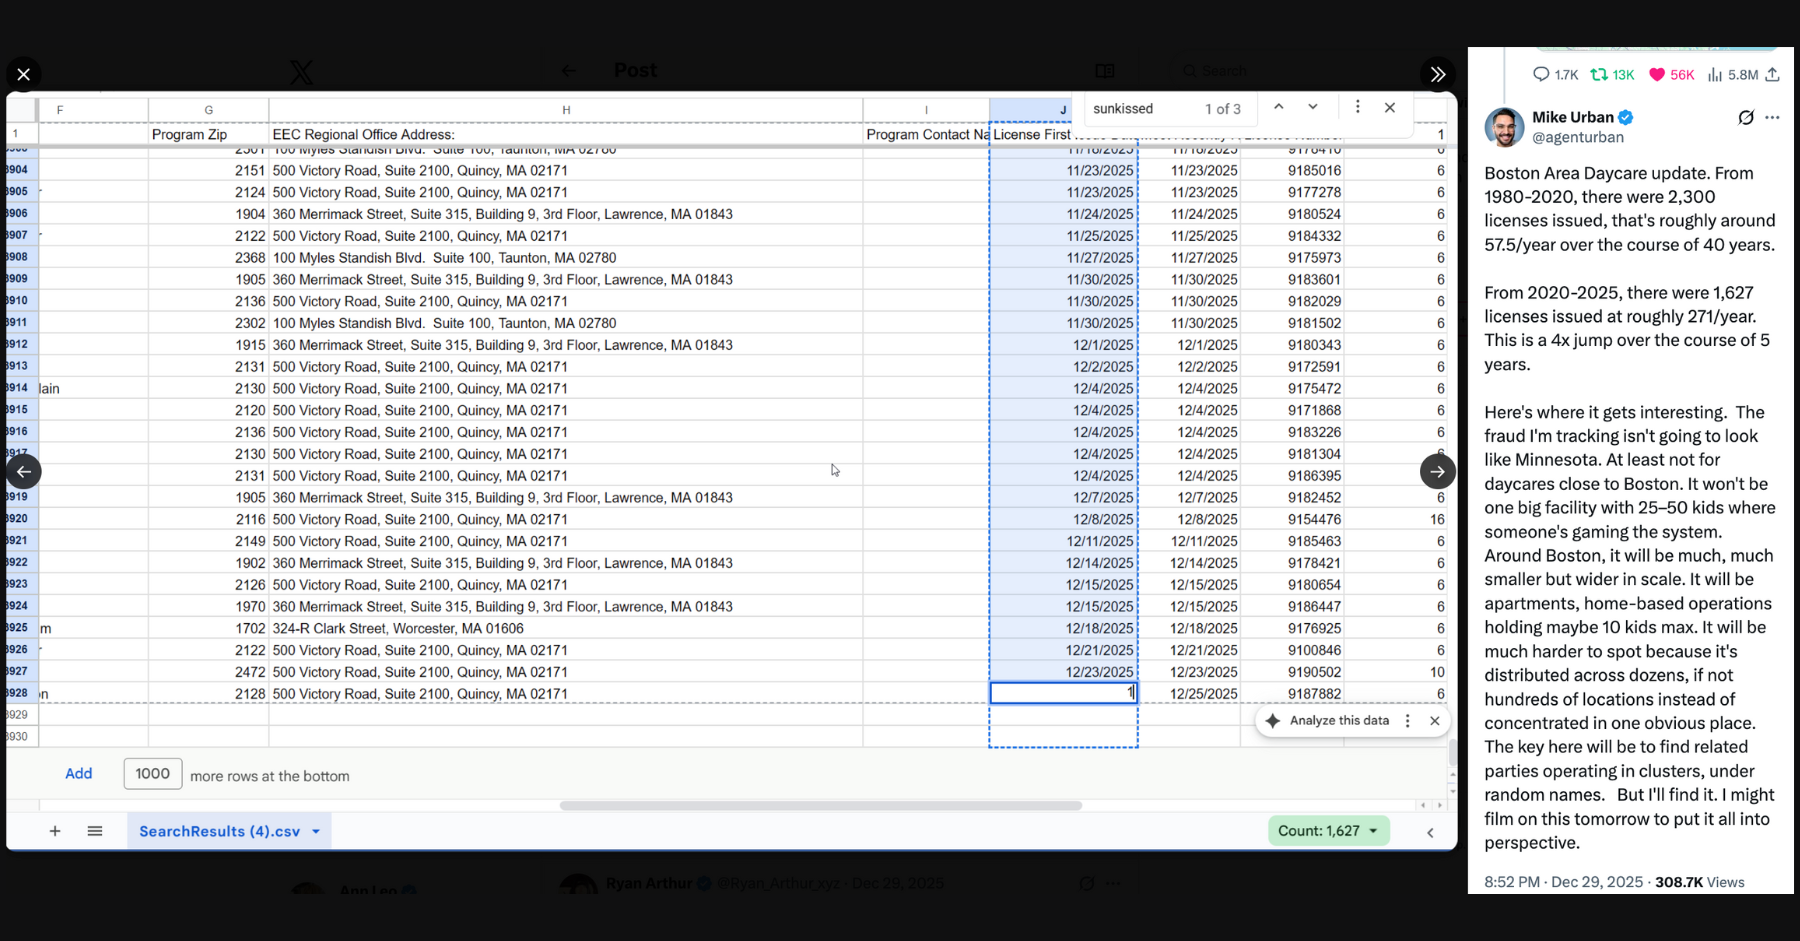The height and width of the screenshot is (941, 1800).
Task: Select the SearchResults (4).csv sheet tab
Action: pyautogui.click(x=219, y=832)
